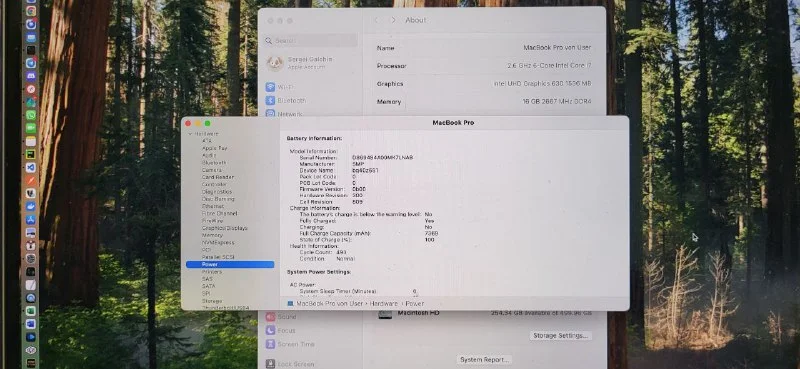
Task: Click the 'Battery Information:' heading
Action: click(314, 138)
